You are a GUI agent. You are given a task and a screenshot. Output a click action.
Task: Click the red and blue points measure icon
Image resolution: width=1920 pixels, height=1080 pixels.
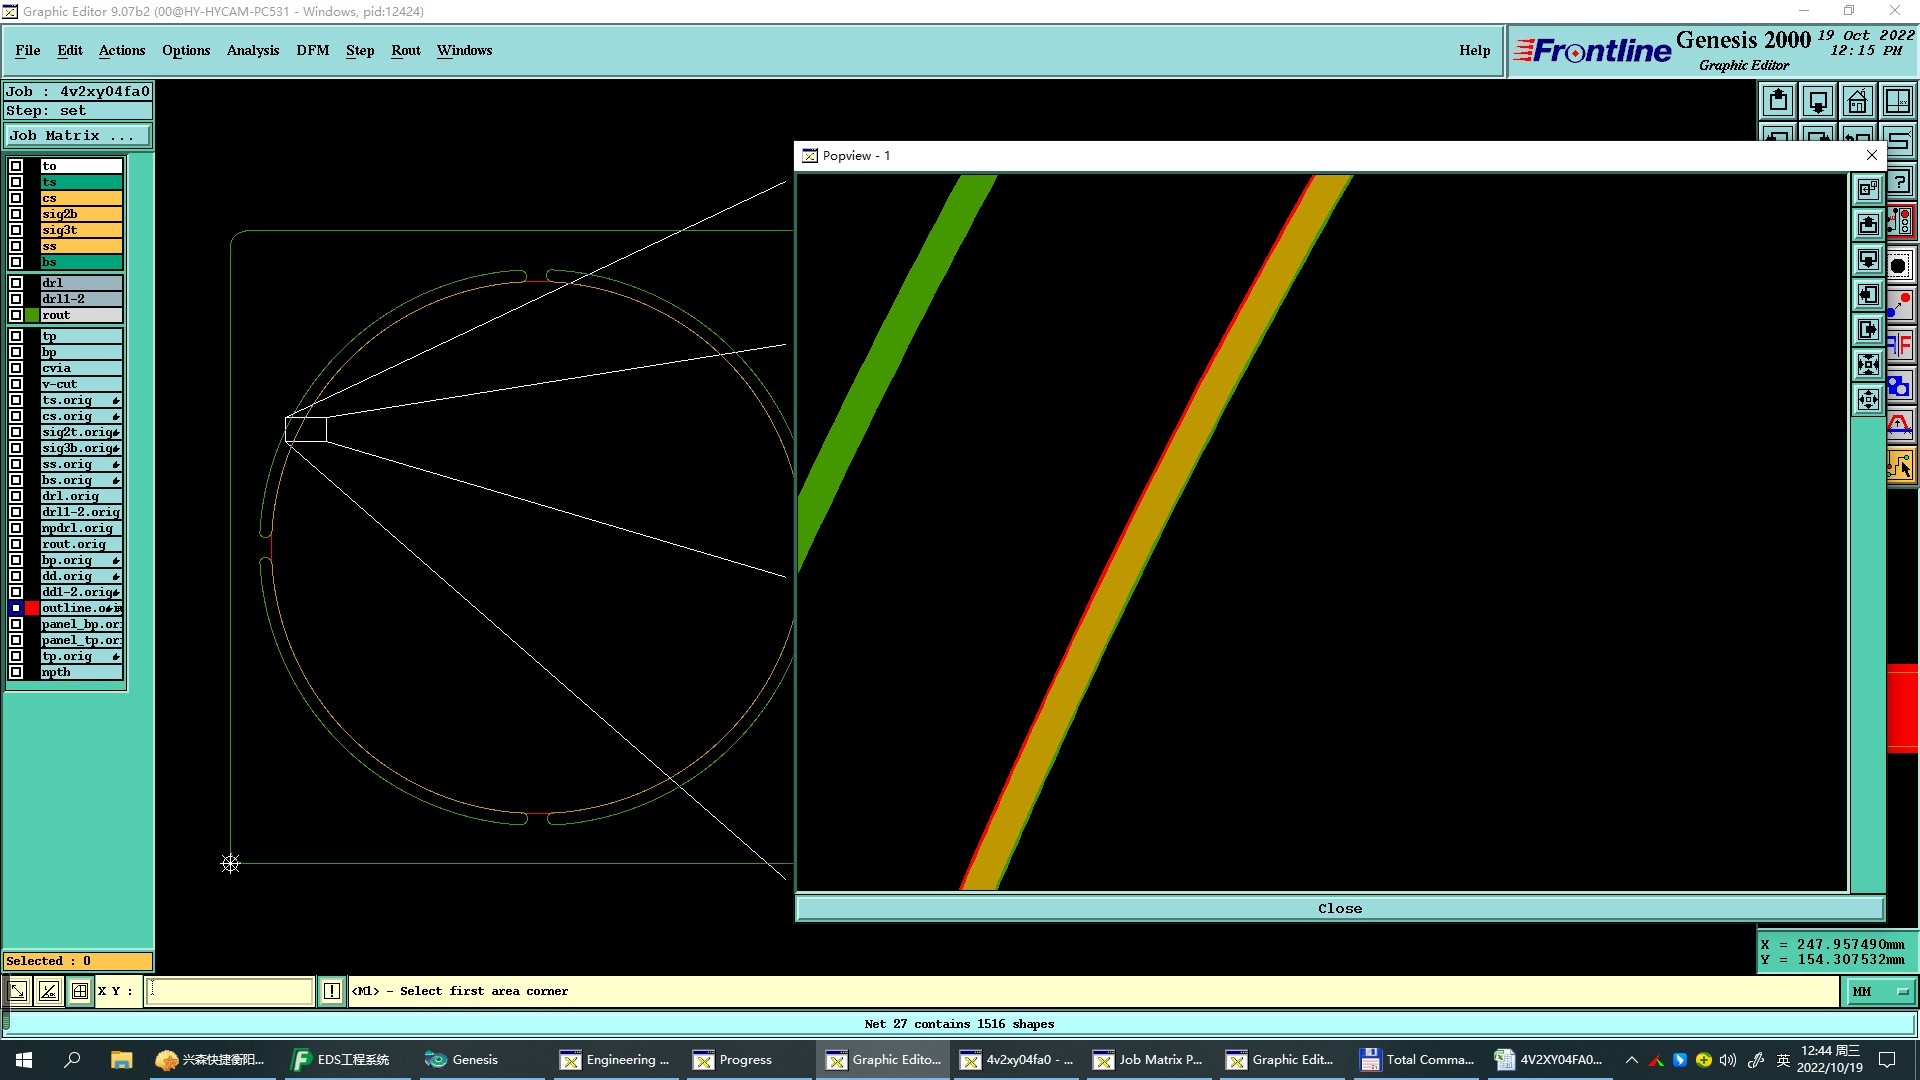(1899, 304)
